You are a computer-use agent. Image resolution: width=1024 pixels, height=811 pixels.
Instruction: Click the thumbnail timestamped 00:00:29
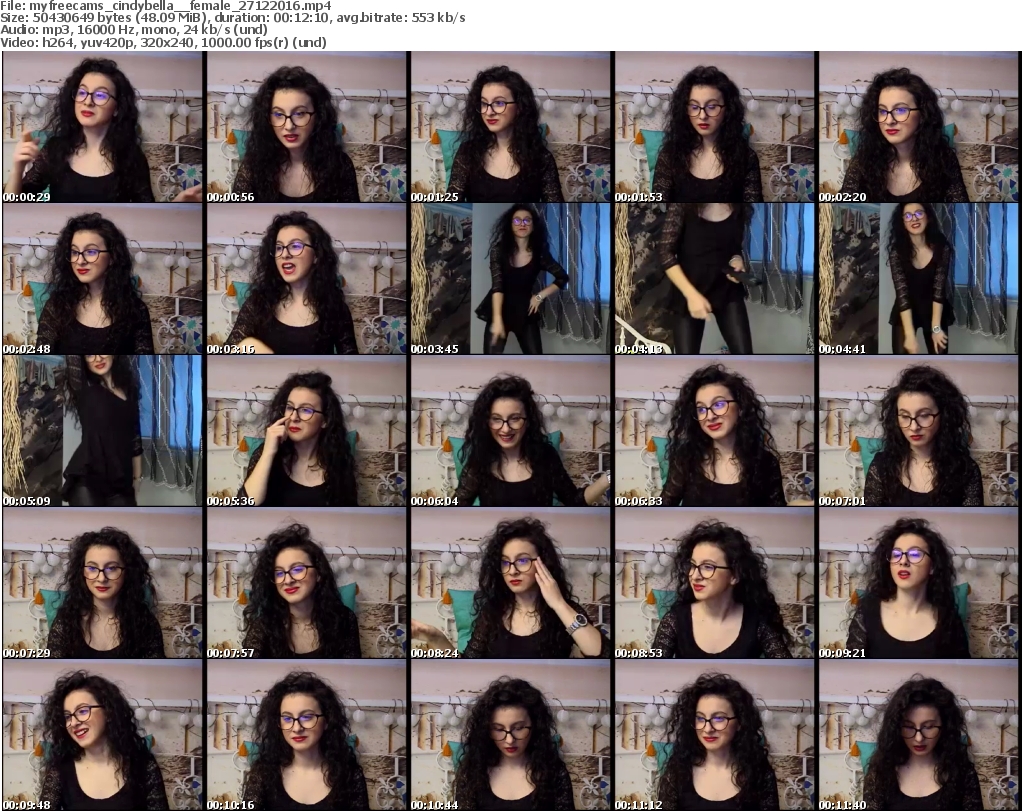[102, 127]
